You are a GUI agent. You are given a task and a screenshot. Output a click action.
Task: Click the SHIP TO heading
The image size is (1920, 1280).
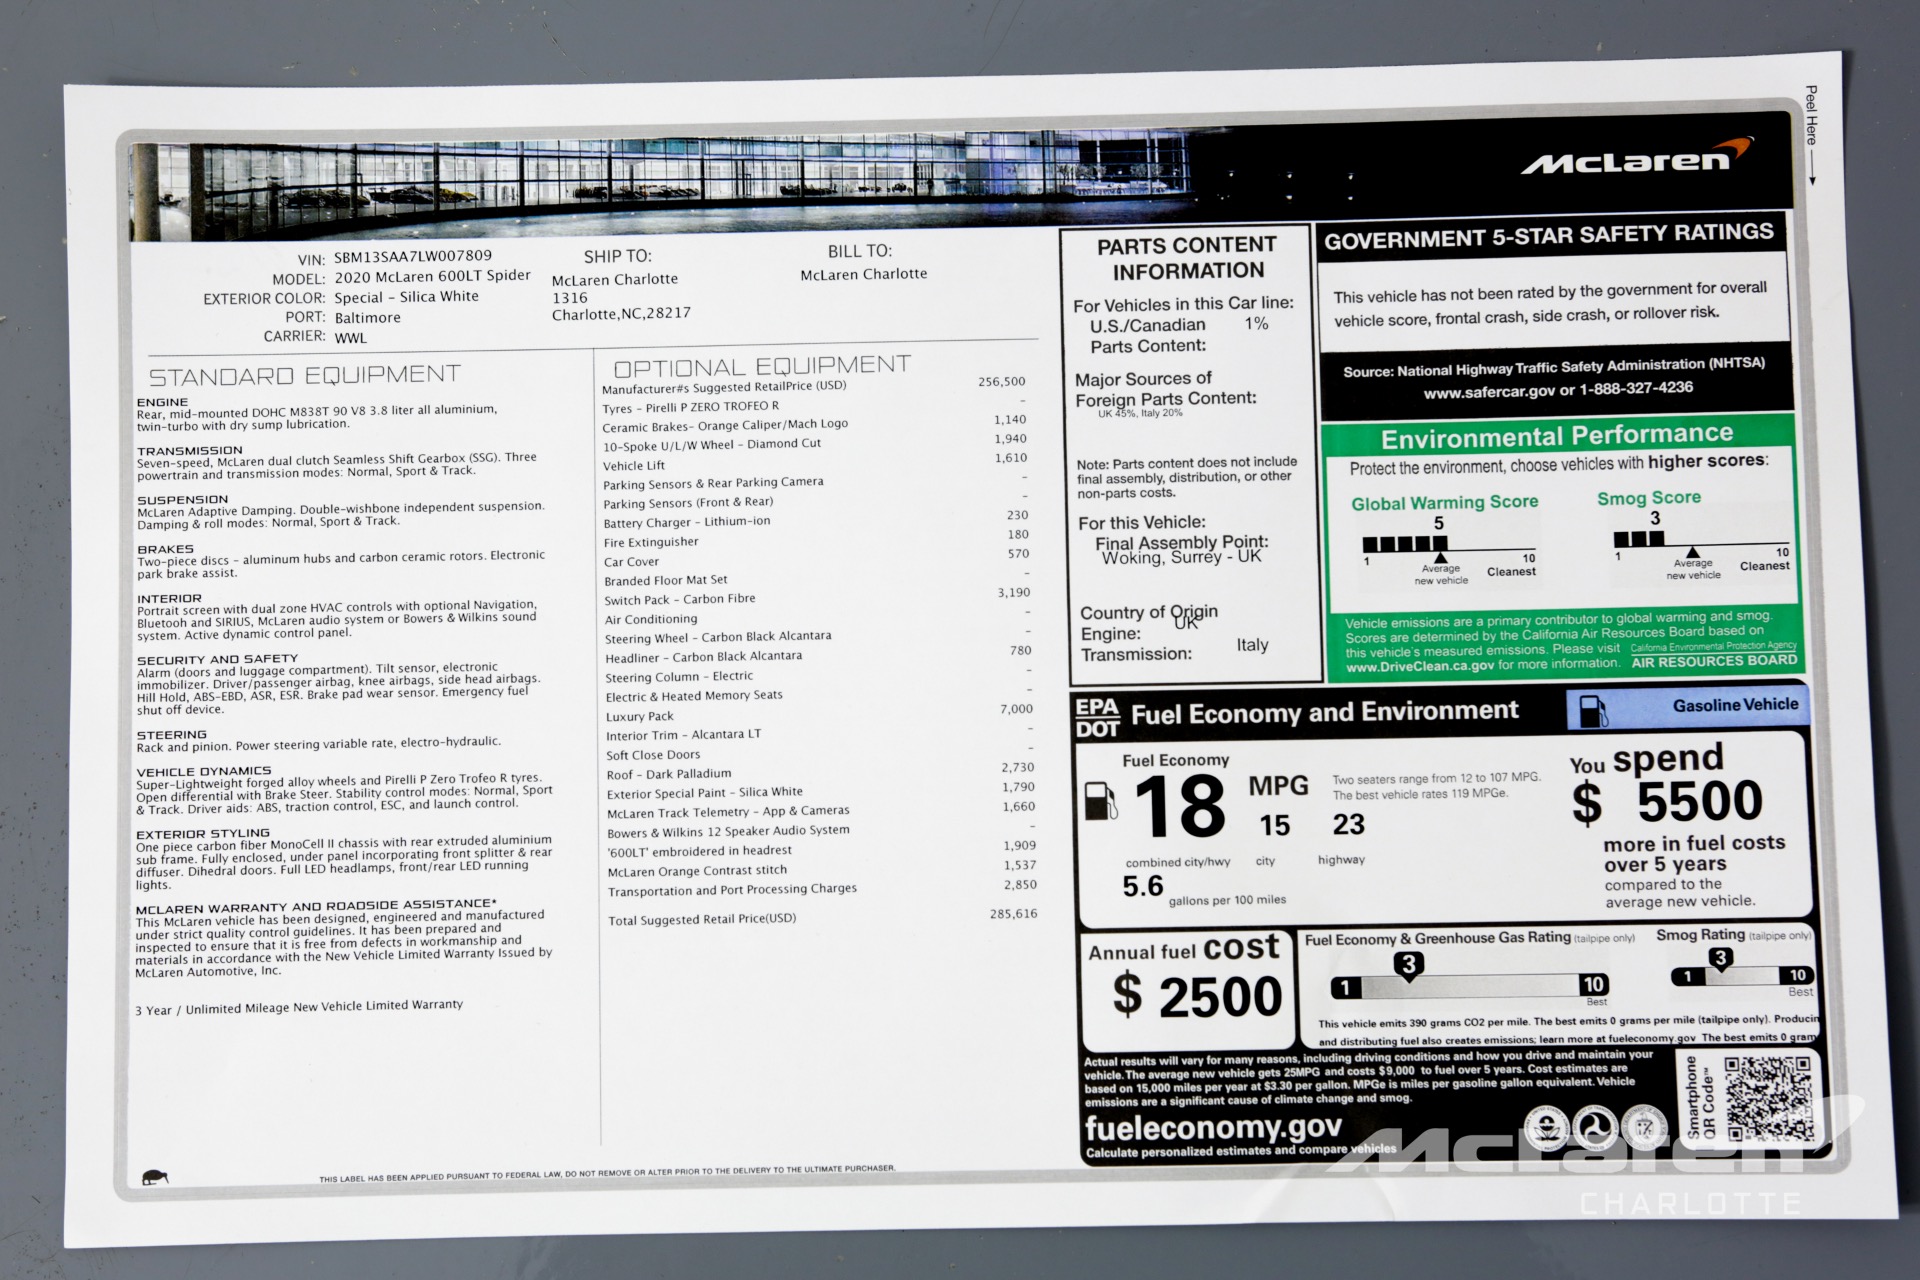tap(617, 256)
